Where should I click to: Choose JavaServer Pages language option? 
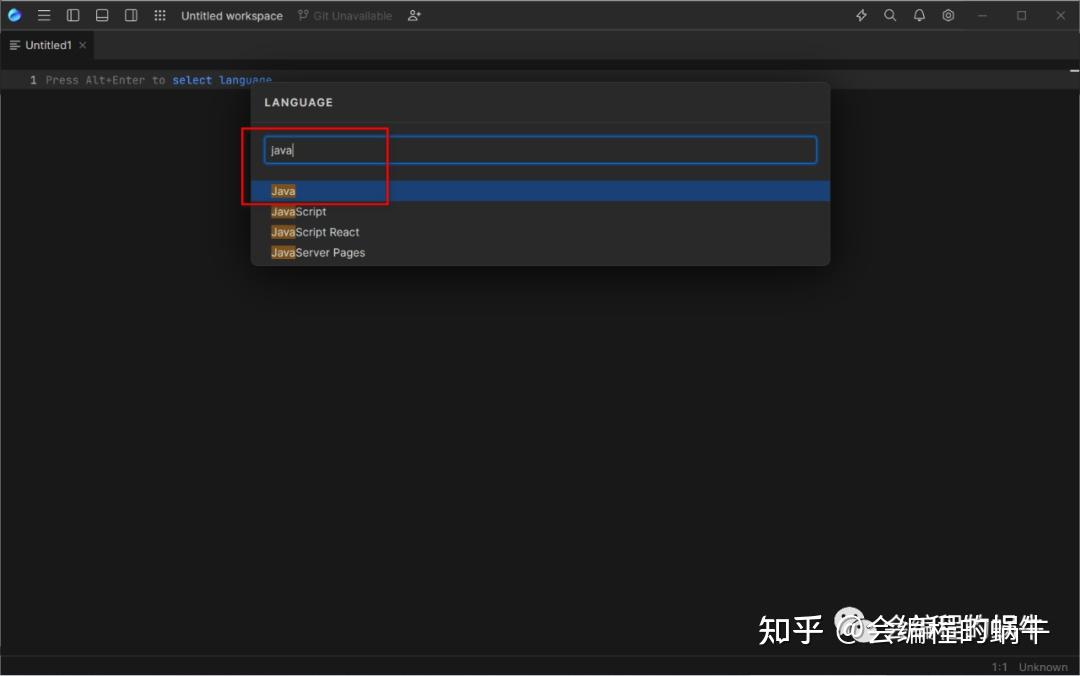click(318, 252)
